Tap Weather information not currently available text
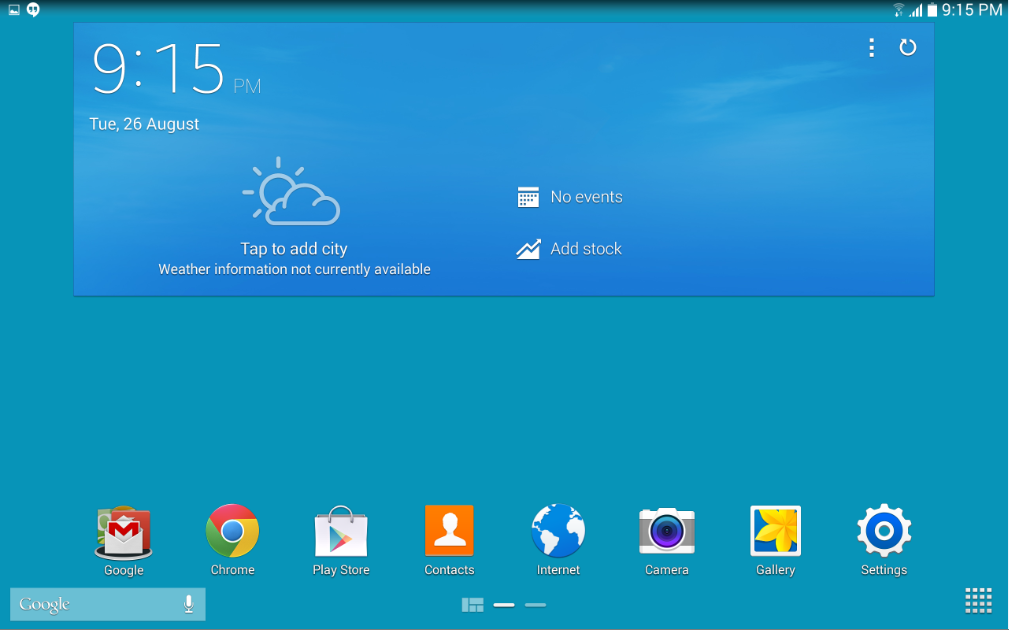 click(x=295, y=269)
